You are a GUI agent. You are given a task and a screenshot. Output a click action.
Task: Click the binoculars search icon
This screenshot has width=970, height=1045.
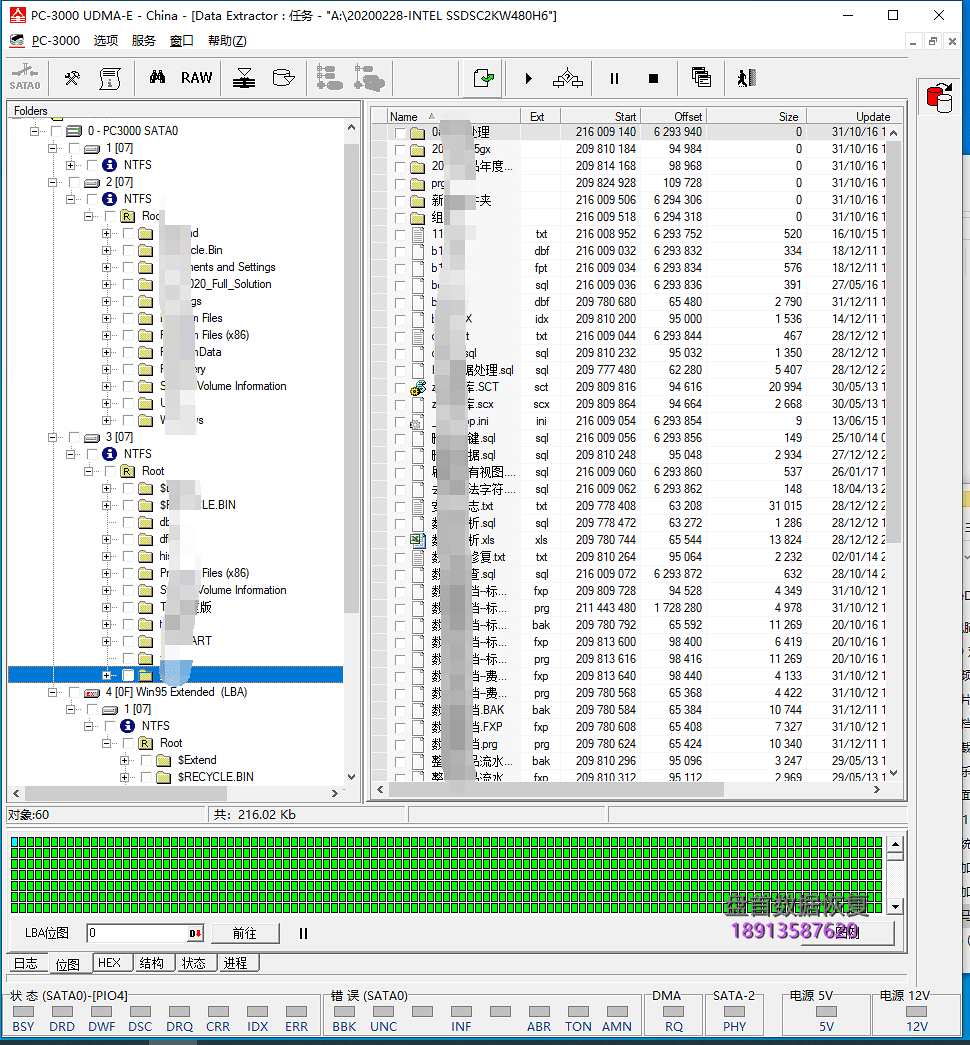(157, 77)
